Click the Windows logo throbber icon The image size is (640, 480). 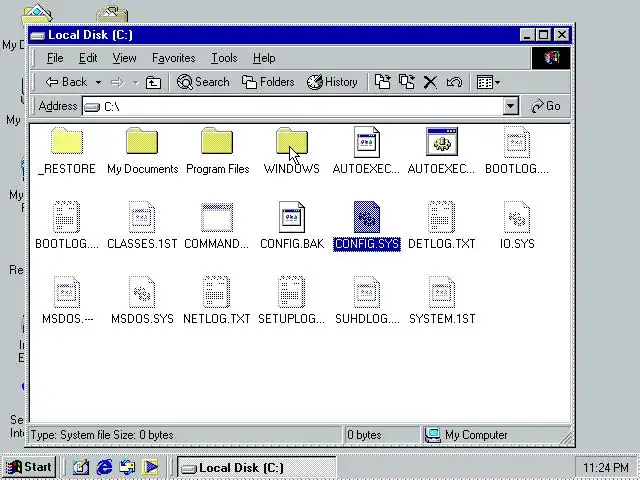coord(551,58)
